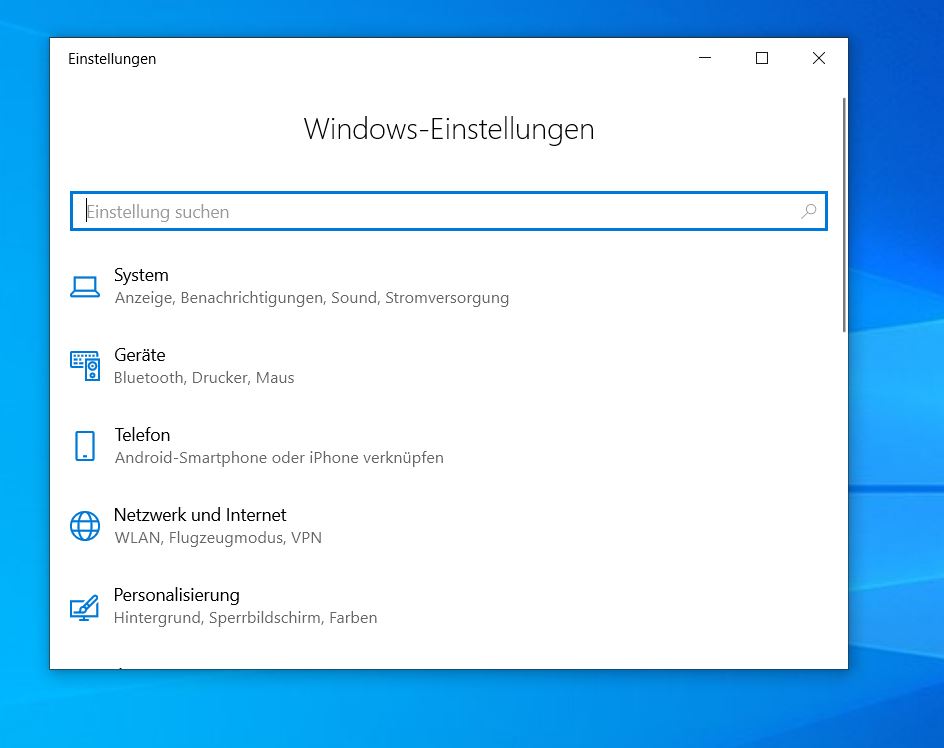Click 'Anzeige, Benachrichtigungen, Sound, Stromversorgung' description

click(312, 298)
